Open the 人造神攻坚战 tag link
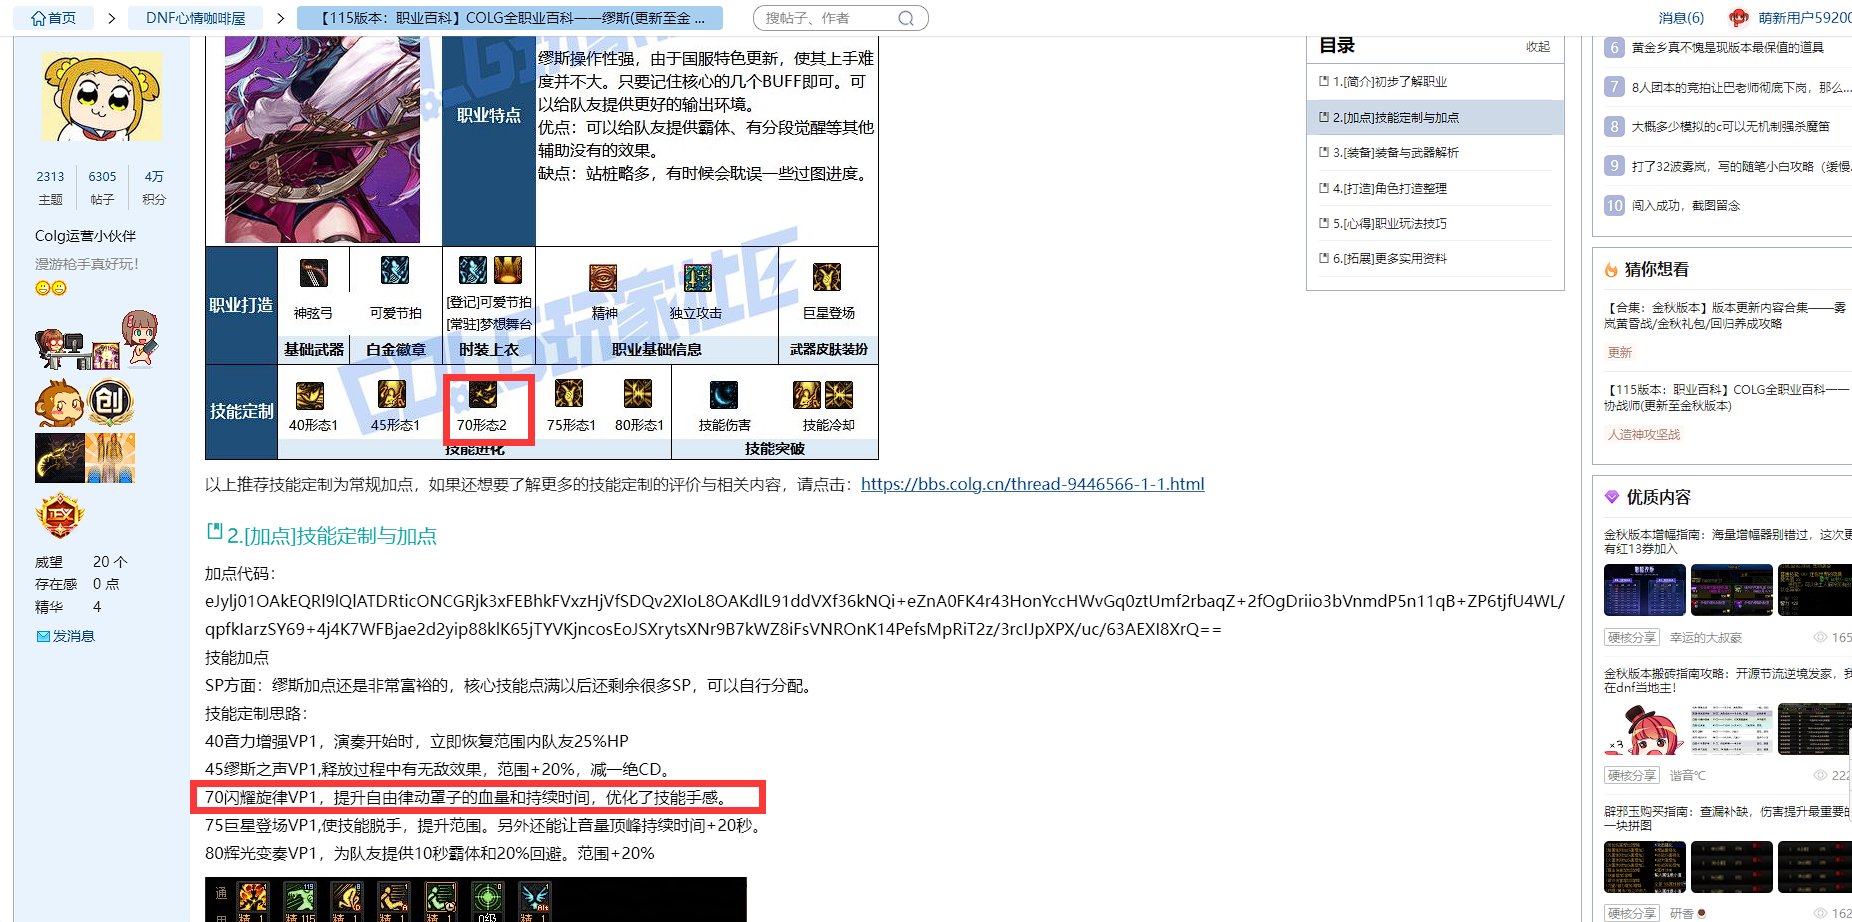This screenshot has width=1852, height=922. [1643, 434]
